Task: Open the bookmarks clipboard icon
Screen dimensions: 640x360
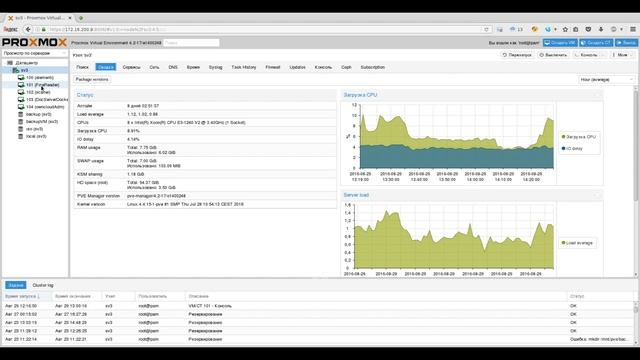Action: [x=576, y=29]
